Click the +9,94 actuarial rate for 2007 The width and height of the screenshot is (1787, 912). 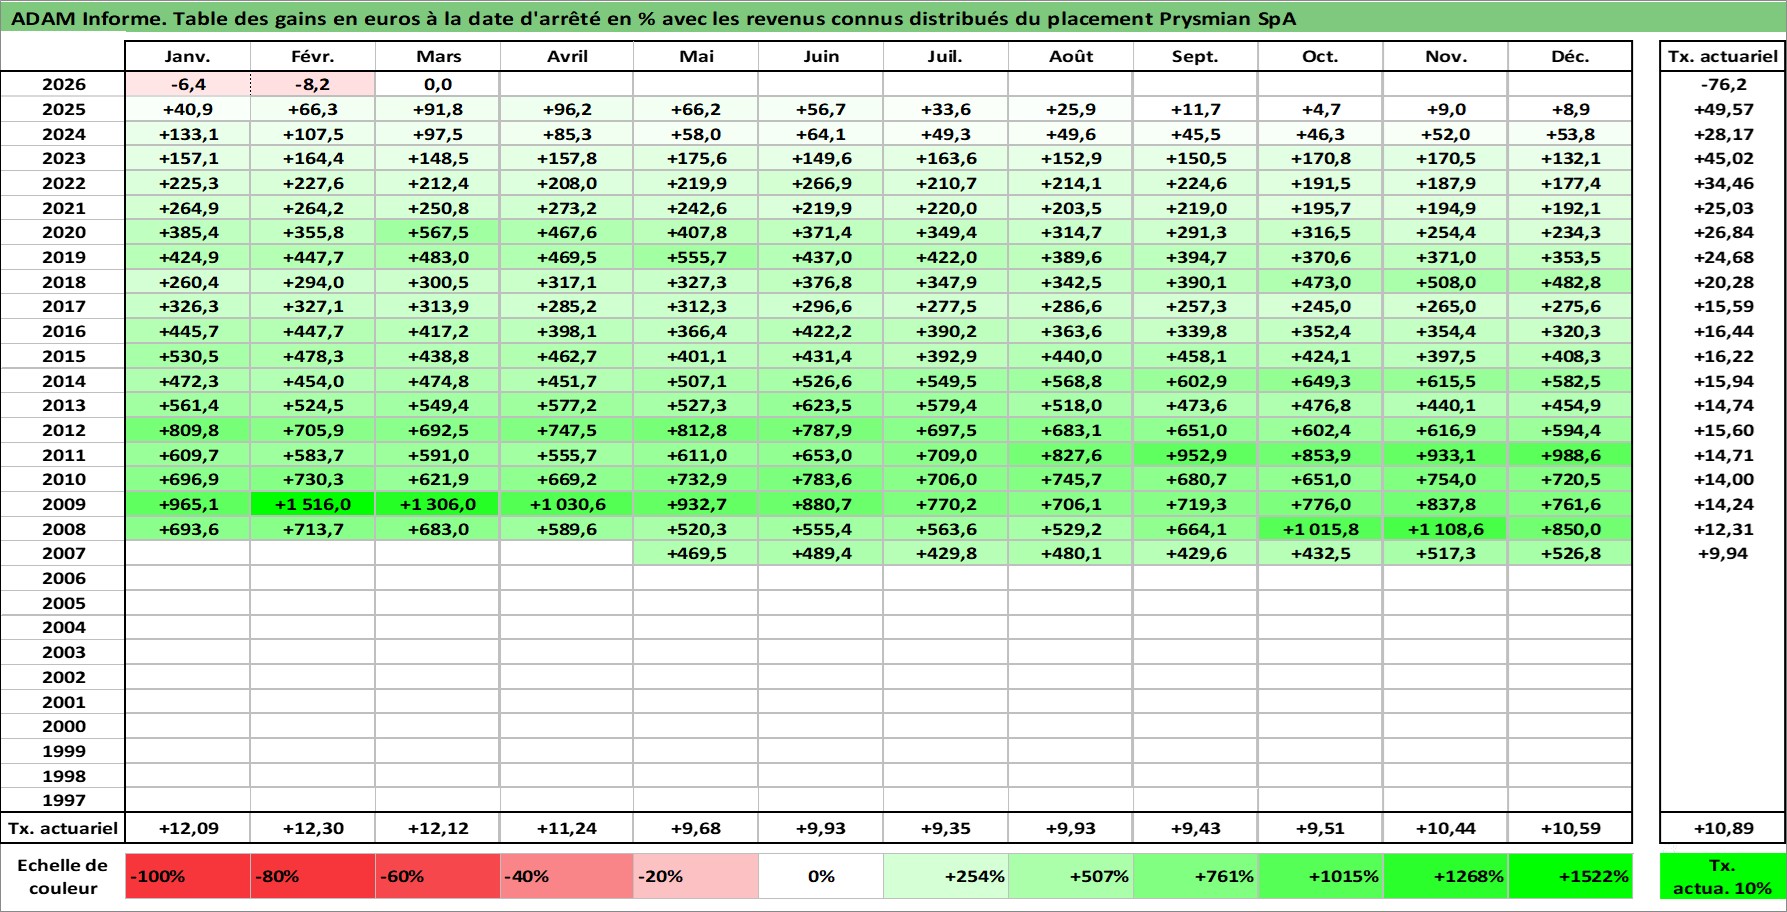(x=1722, y=553)
